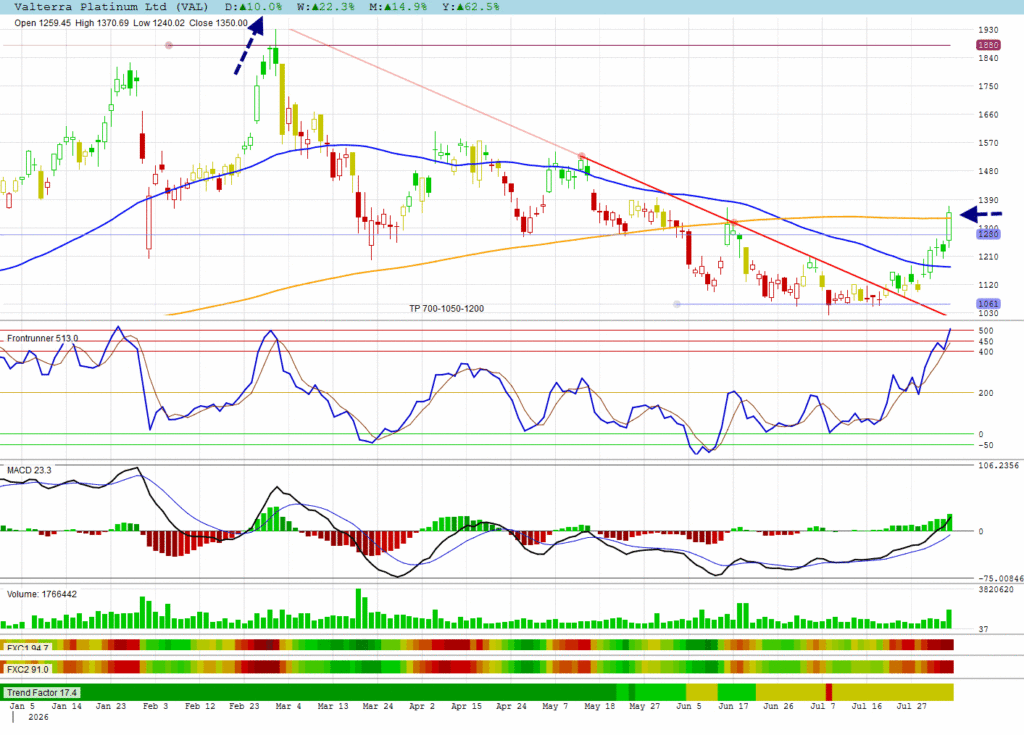The image size is (1024, 735).
Task: Click the Frontrunner 500 level label
Action: point(985,331)
